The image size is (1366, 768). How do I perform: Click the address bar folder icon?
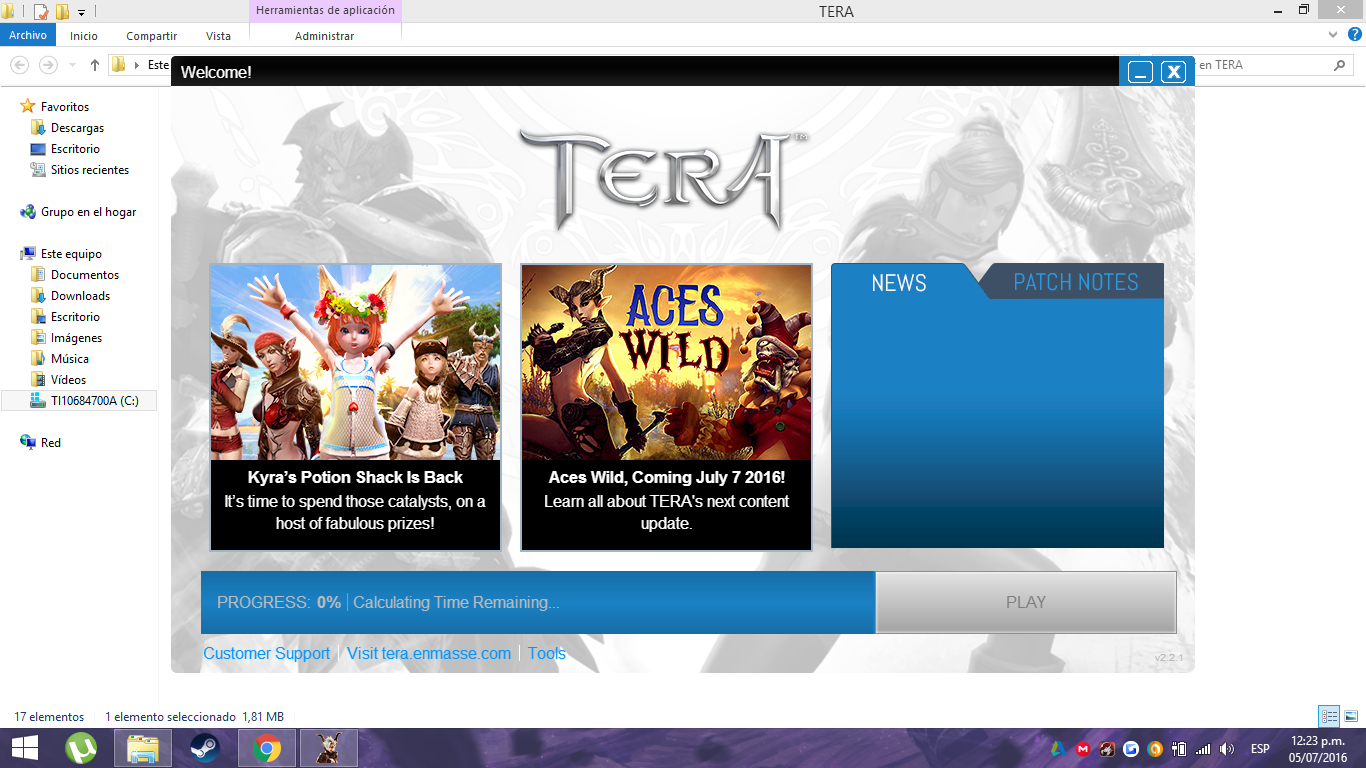[119, 65]
